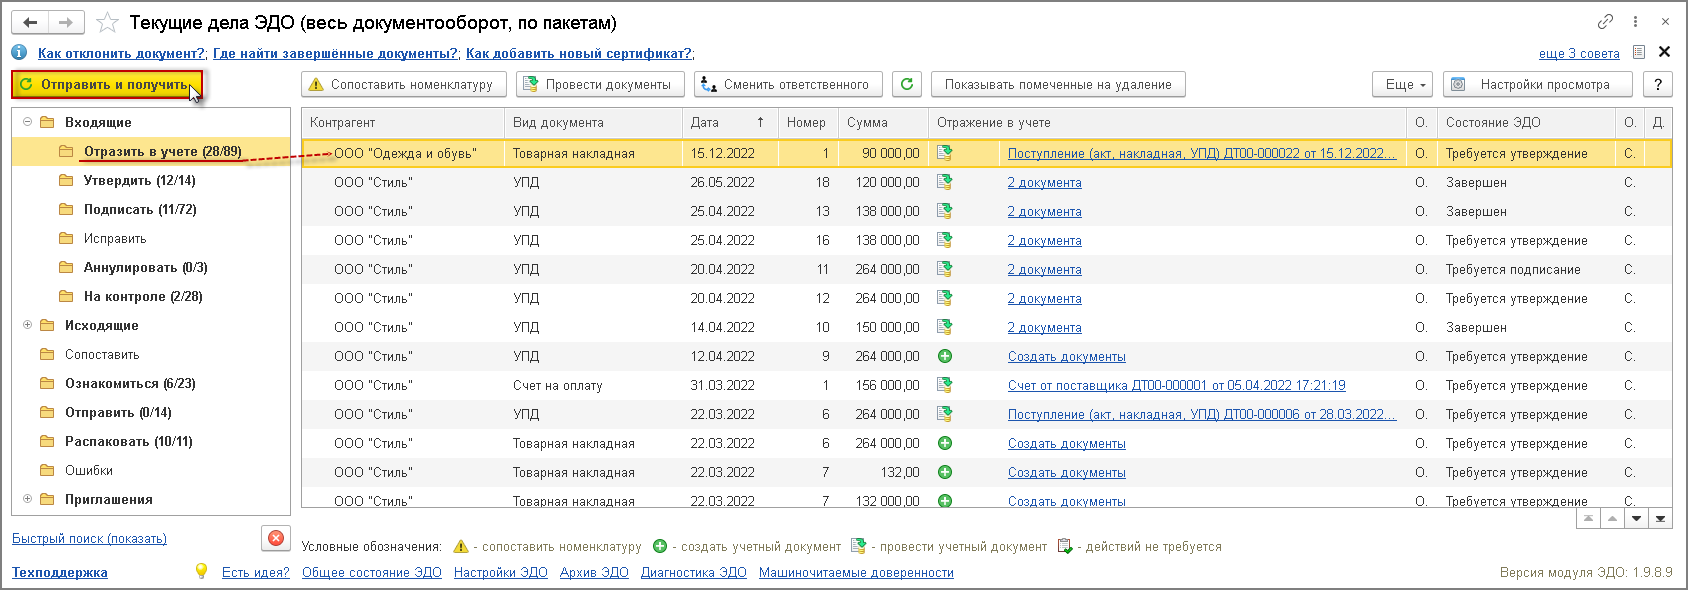The image size is (1688, 590).
Task: Add the form to favorites star
Action: point(108,22)
